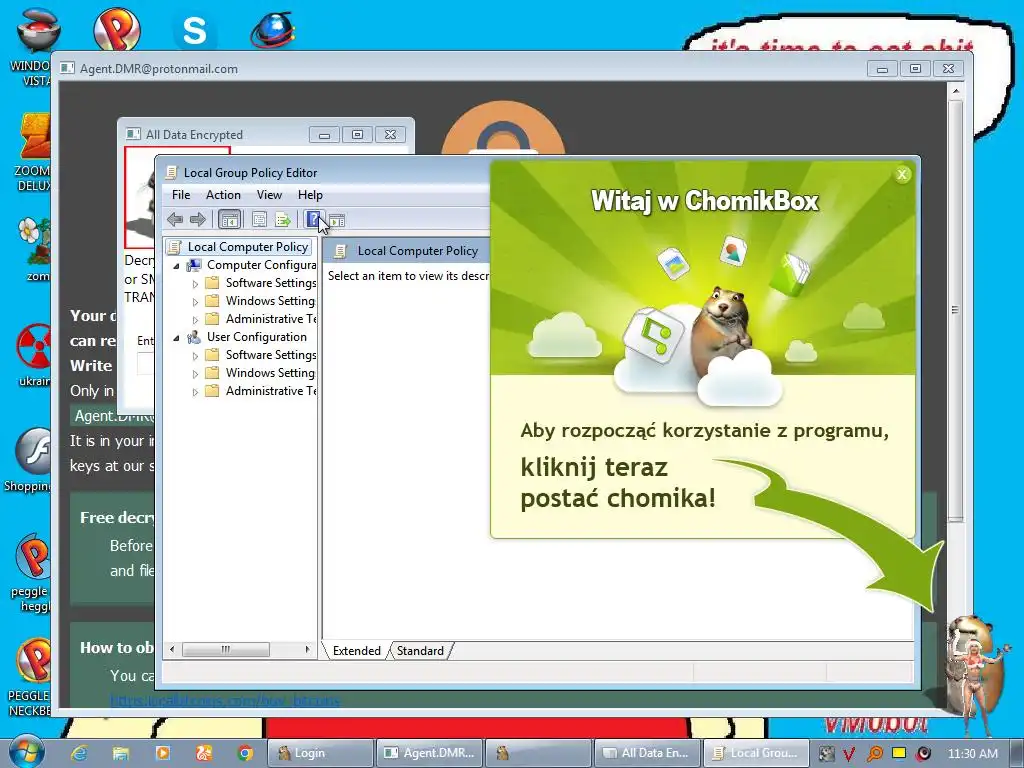Maximize the All Data Encrypted window
The image size is (1024, 768).
click(357, 135)
